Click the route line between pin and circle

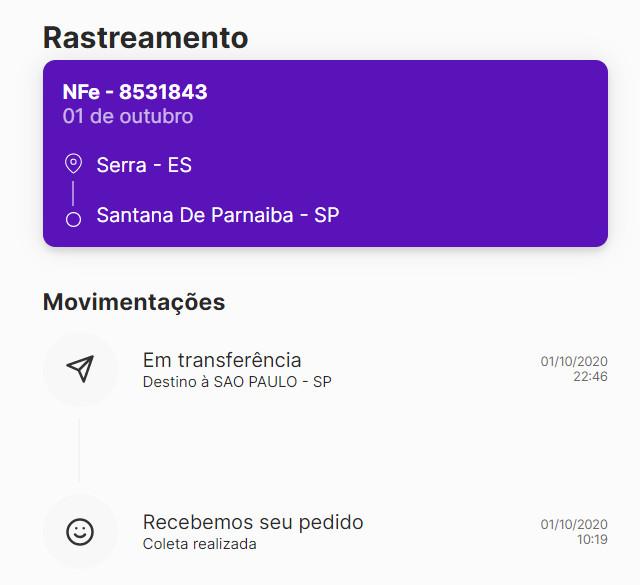tap(73, 193)
